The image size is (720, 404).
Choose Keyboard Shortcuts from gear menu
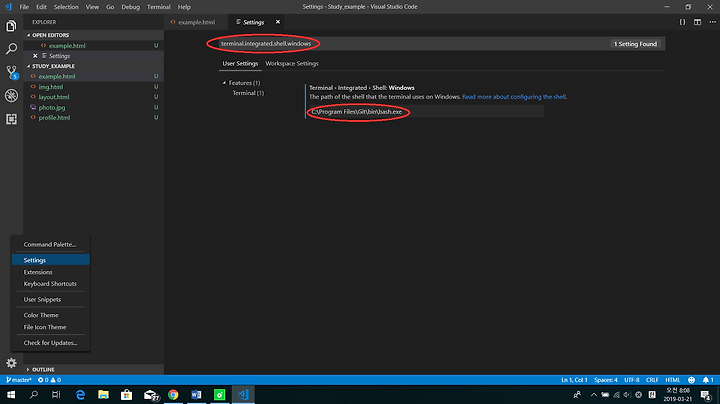[51, 284]
